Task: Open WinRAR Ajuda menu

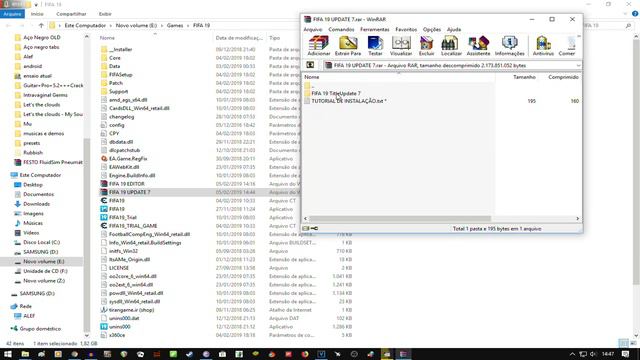Action: click(x=453, y=29)
